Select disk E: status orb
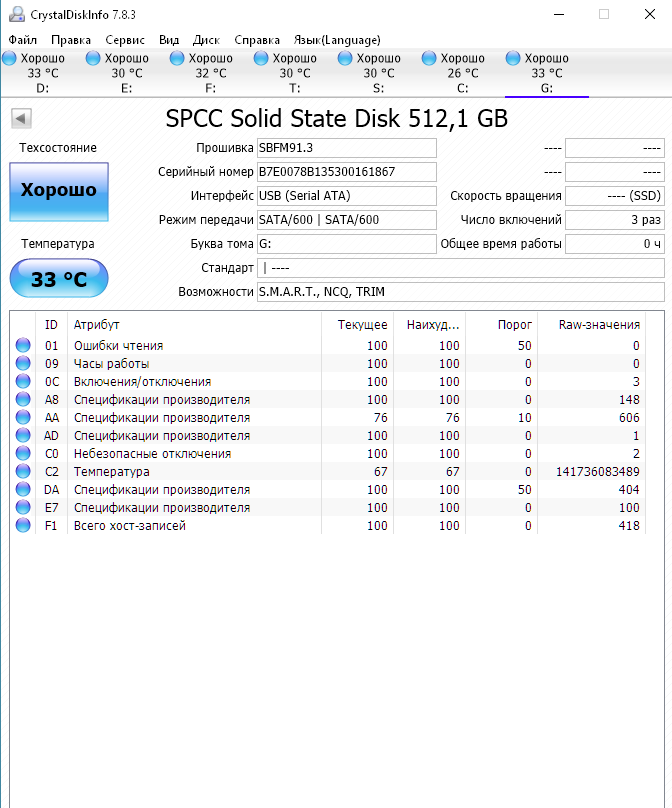The height and width of the screenshot is (808, 672). click(93, 58)
